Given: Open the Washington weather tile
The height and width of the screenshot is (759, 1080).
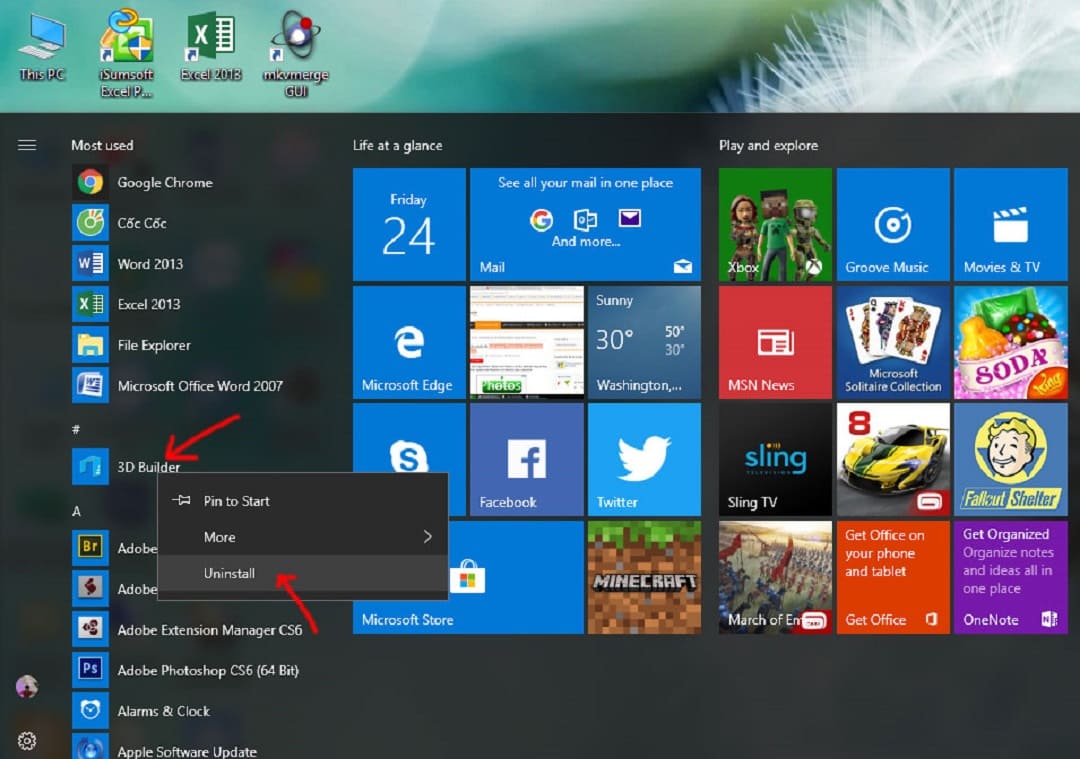Looking at the screenshot, I should [x=643, y=343].
